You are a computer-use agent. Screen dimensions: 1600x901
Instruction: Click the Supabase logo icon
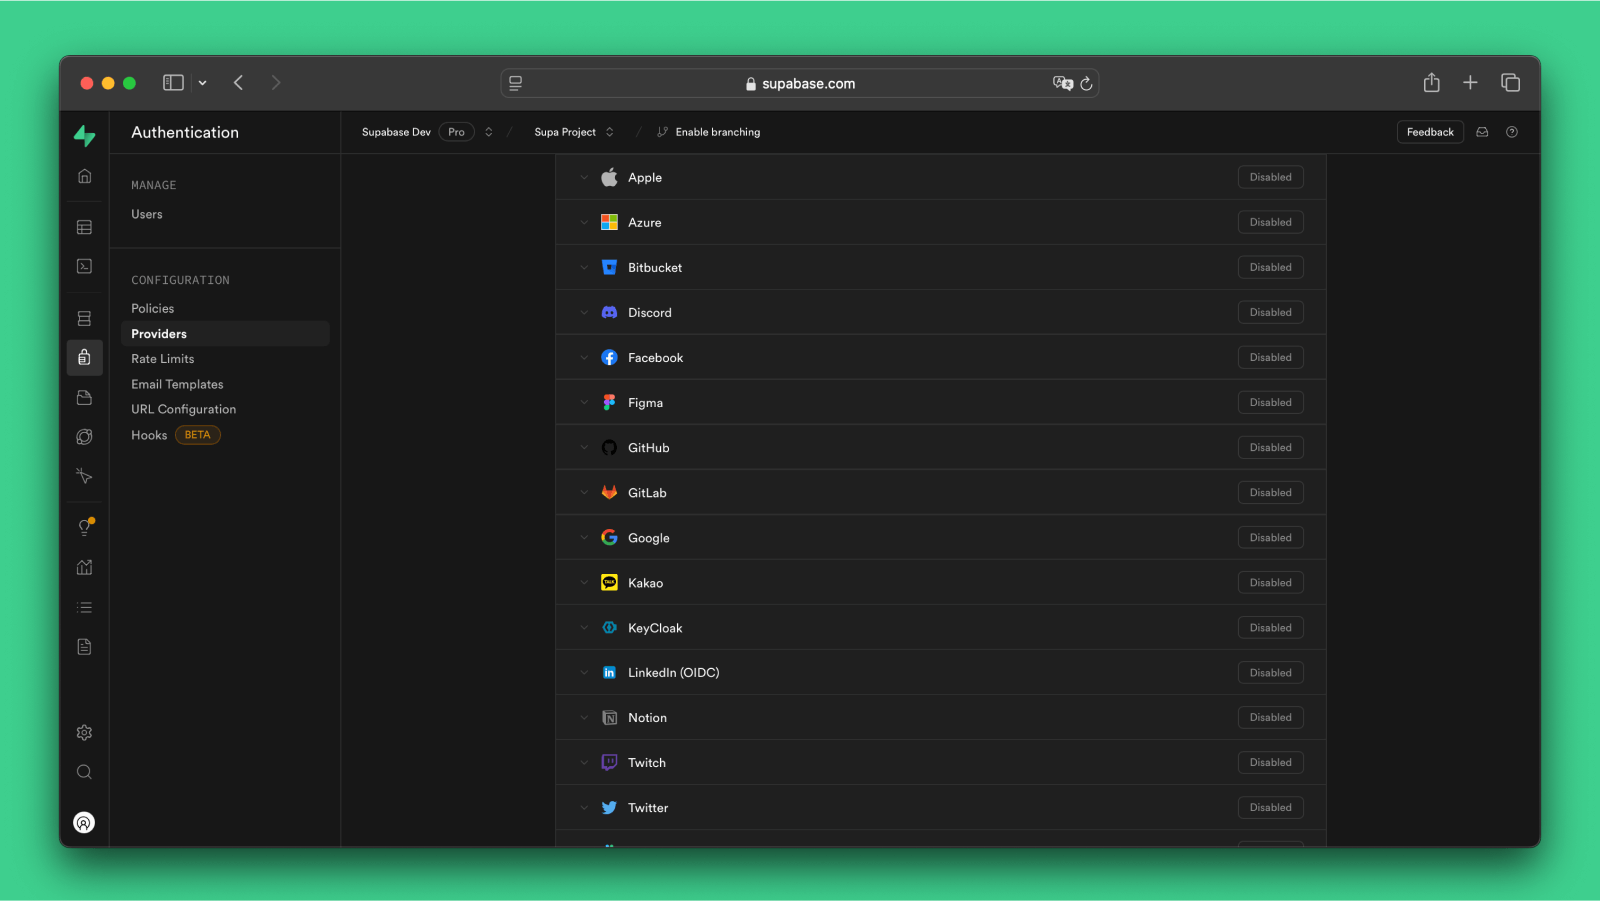(x=85, y=135)
